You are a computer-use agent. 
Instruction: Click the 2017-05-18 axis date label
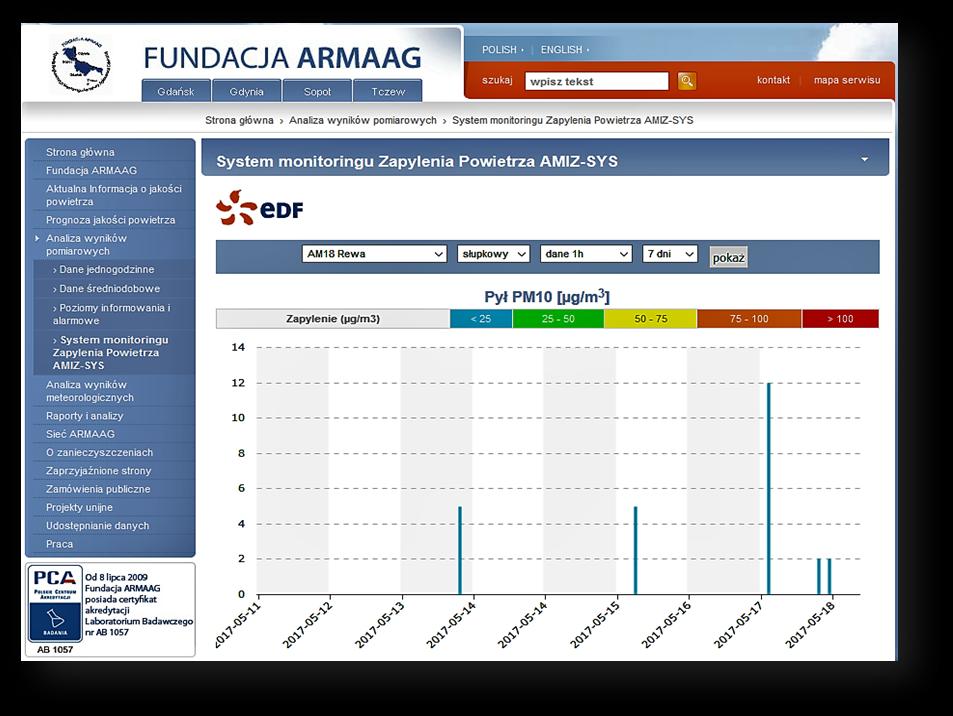pyautogui.click(x=811, y=624)
